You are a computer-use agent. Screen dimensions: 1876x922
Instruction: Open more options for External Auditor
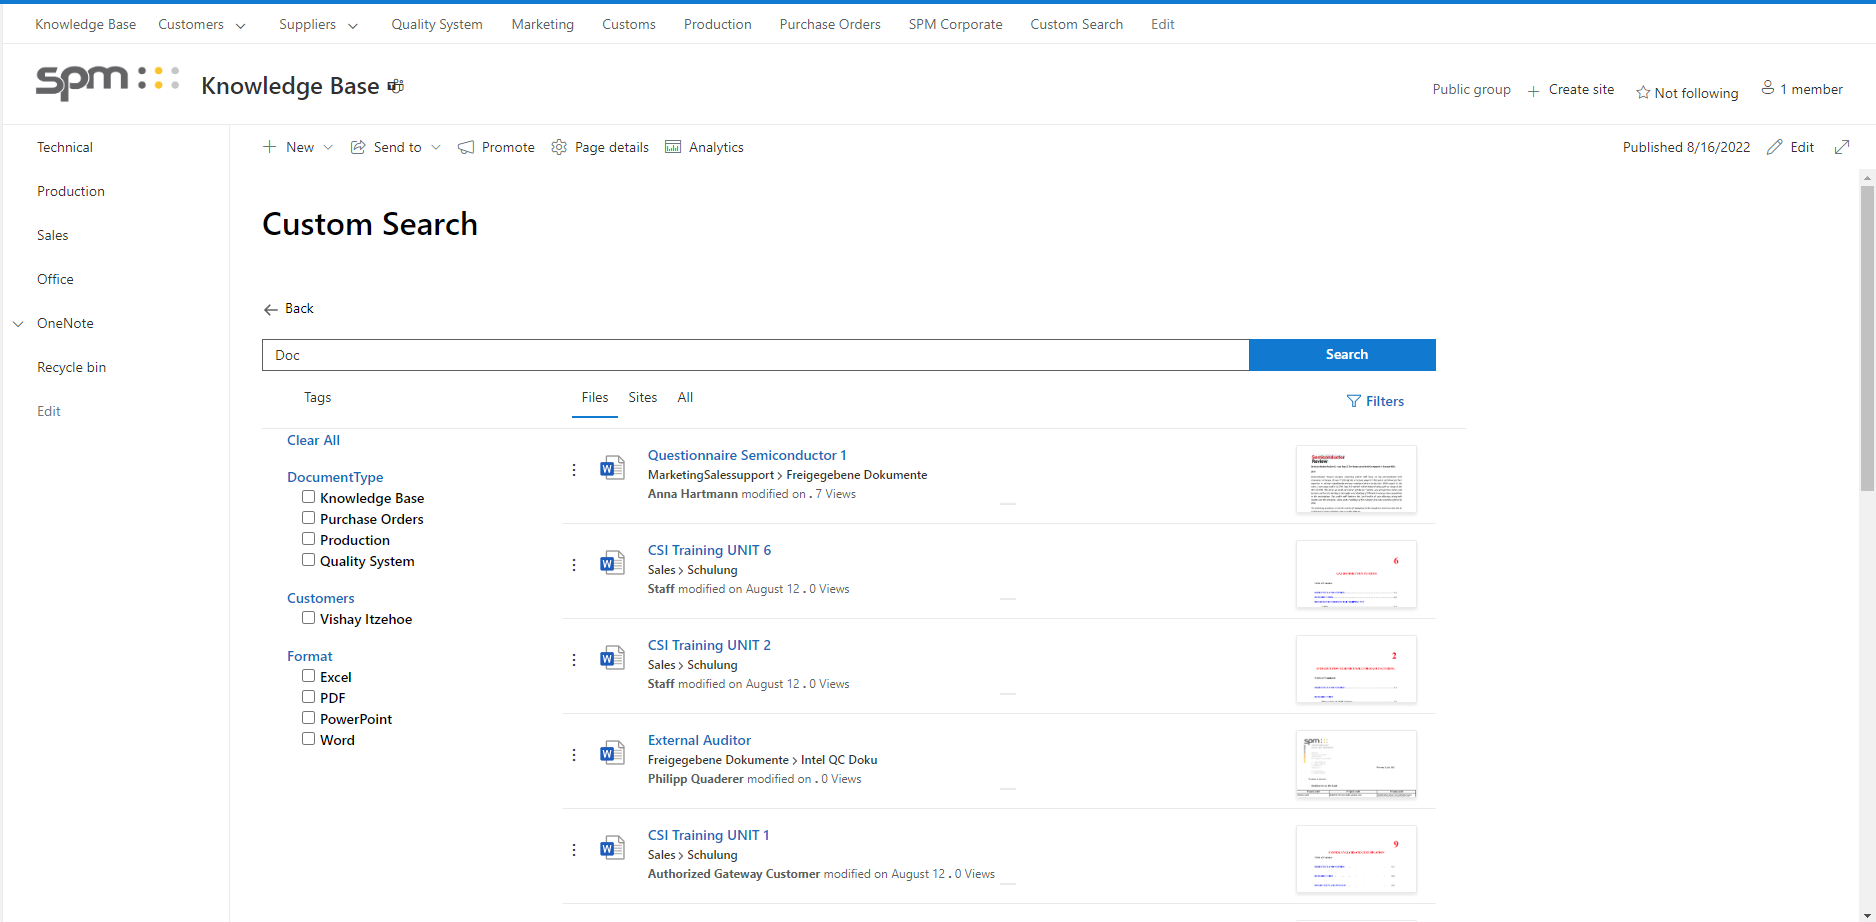574,755
